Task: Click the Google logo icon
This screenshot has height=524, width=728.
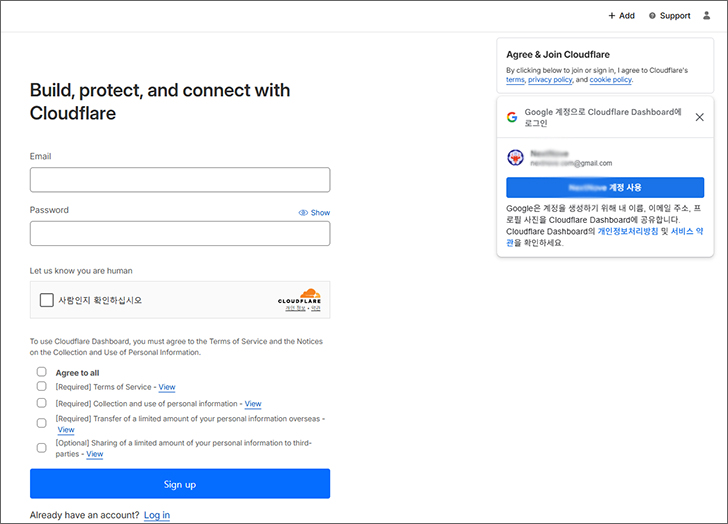Action: pyautogui.click(x=512, y=117)
